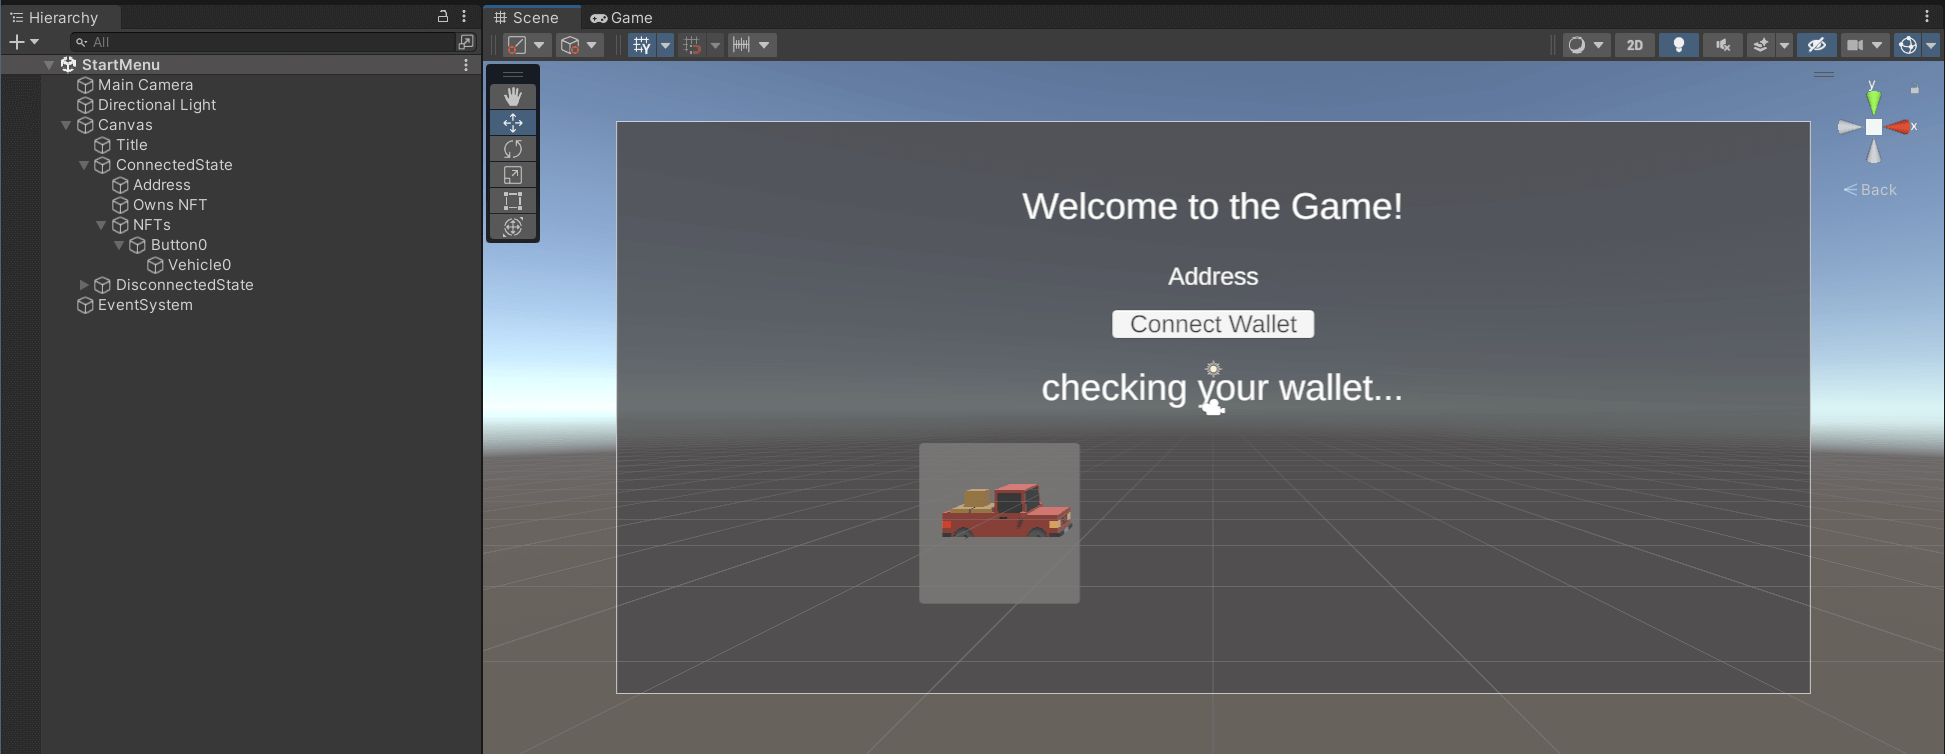Viewport: 1945px width, 754px height.
Task: Open StartMenu scene row options menu
Action: (x=466, y=64)
